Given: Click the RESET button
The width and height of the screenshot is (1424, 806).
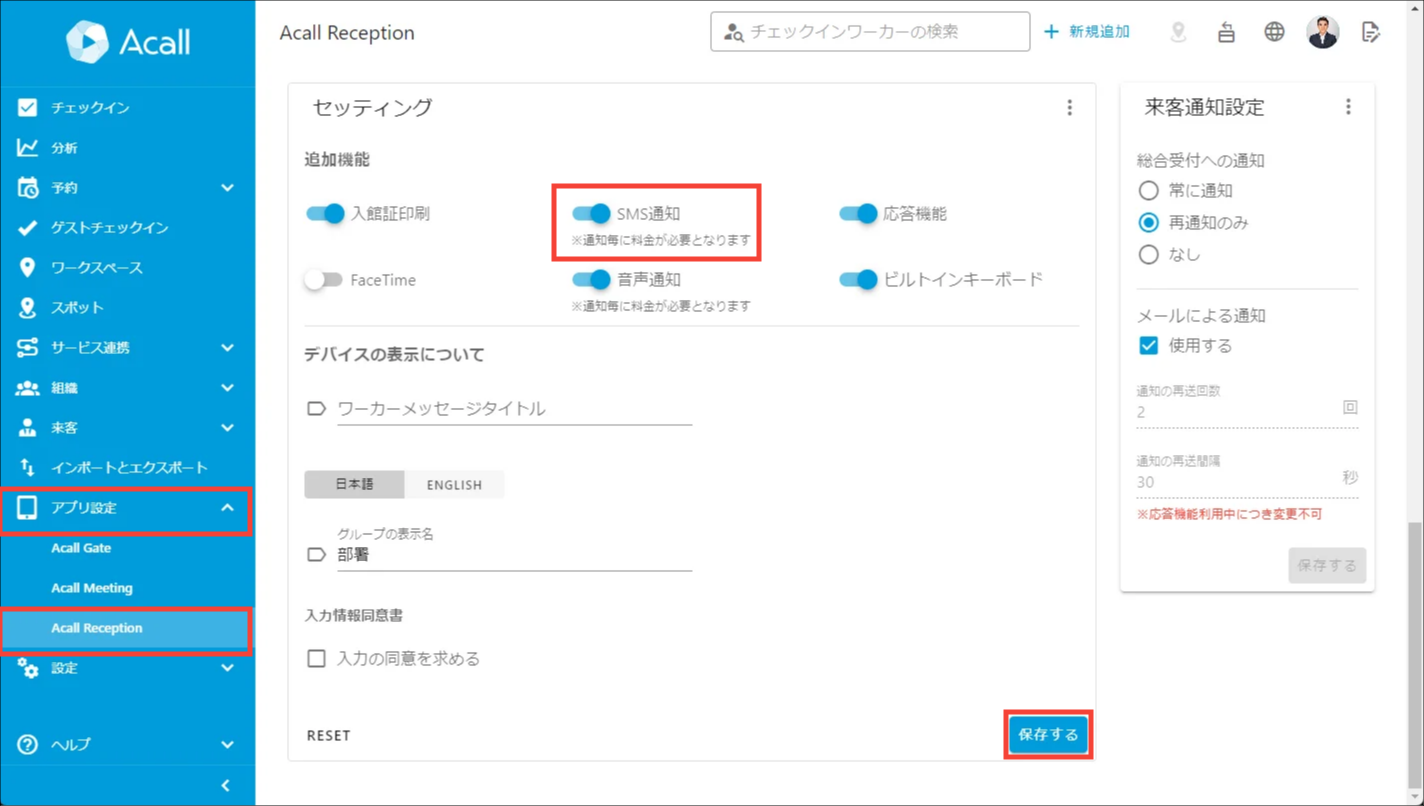Looking at the screenshot, I should click(x=329, y=735).
